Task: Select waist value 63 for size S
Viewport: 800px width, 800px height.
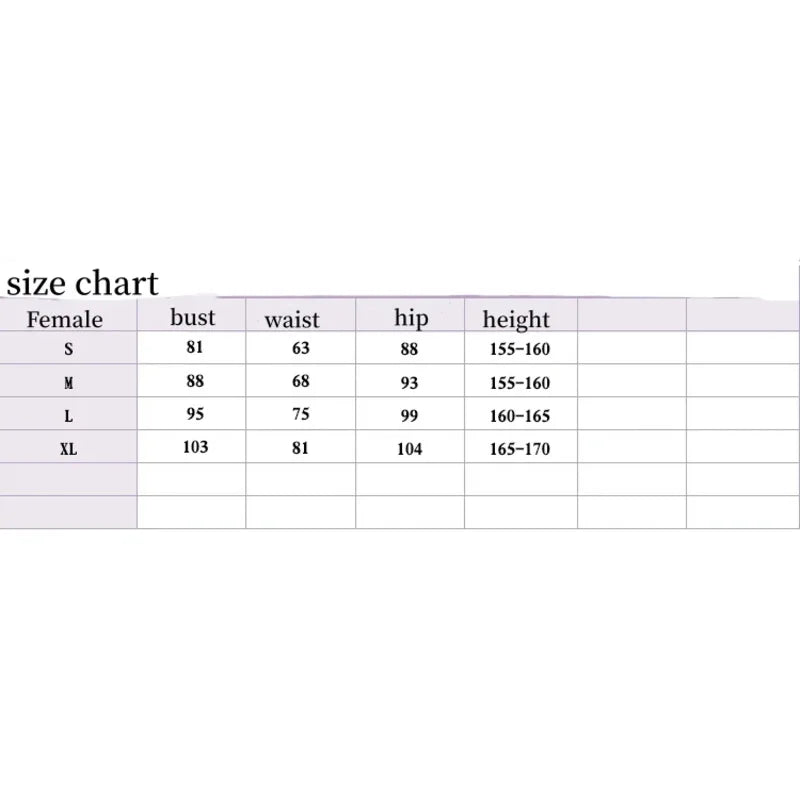Action: [301, 348]
